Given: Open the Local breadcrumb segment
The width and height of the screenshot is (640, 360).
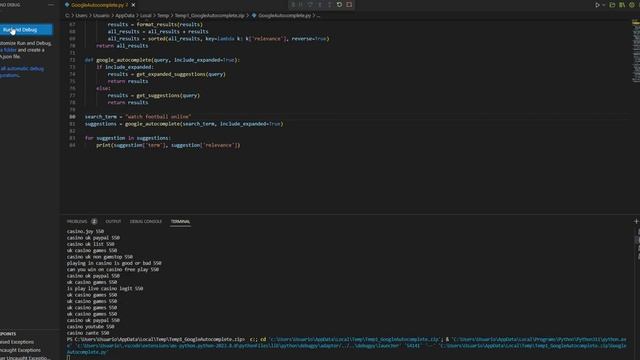Looking at the screenshot, I should pyautogui.click(x=146, y=16).
